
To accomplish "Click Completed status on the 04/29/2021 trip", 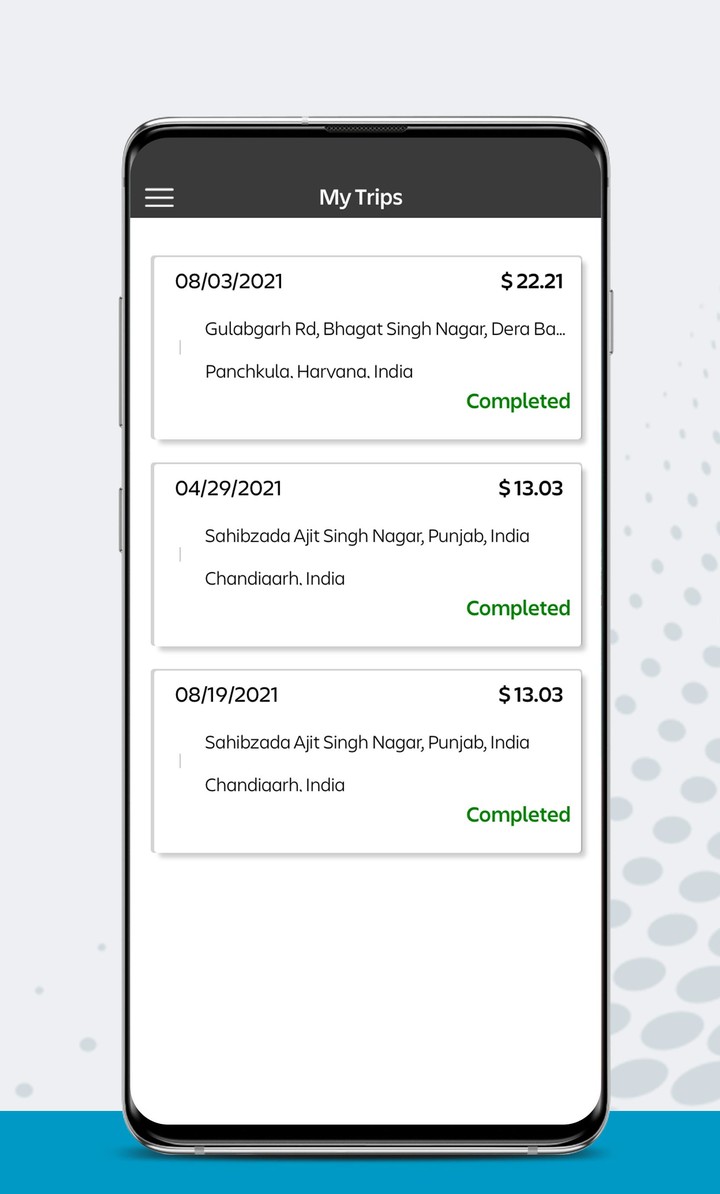I will [x=518, y=608].
